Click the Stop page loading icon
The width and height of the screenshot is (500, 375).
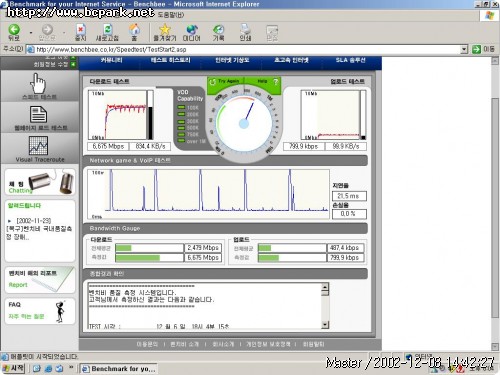[81, 30]
